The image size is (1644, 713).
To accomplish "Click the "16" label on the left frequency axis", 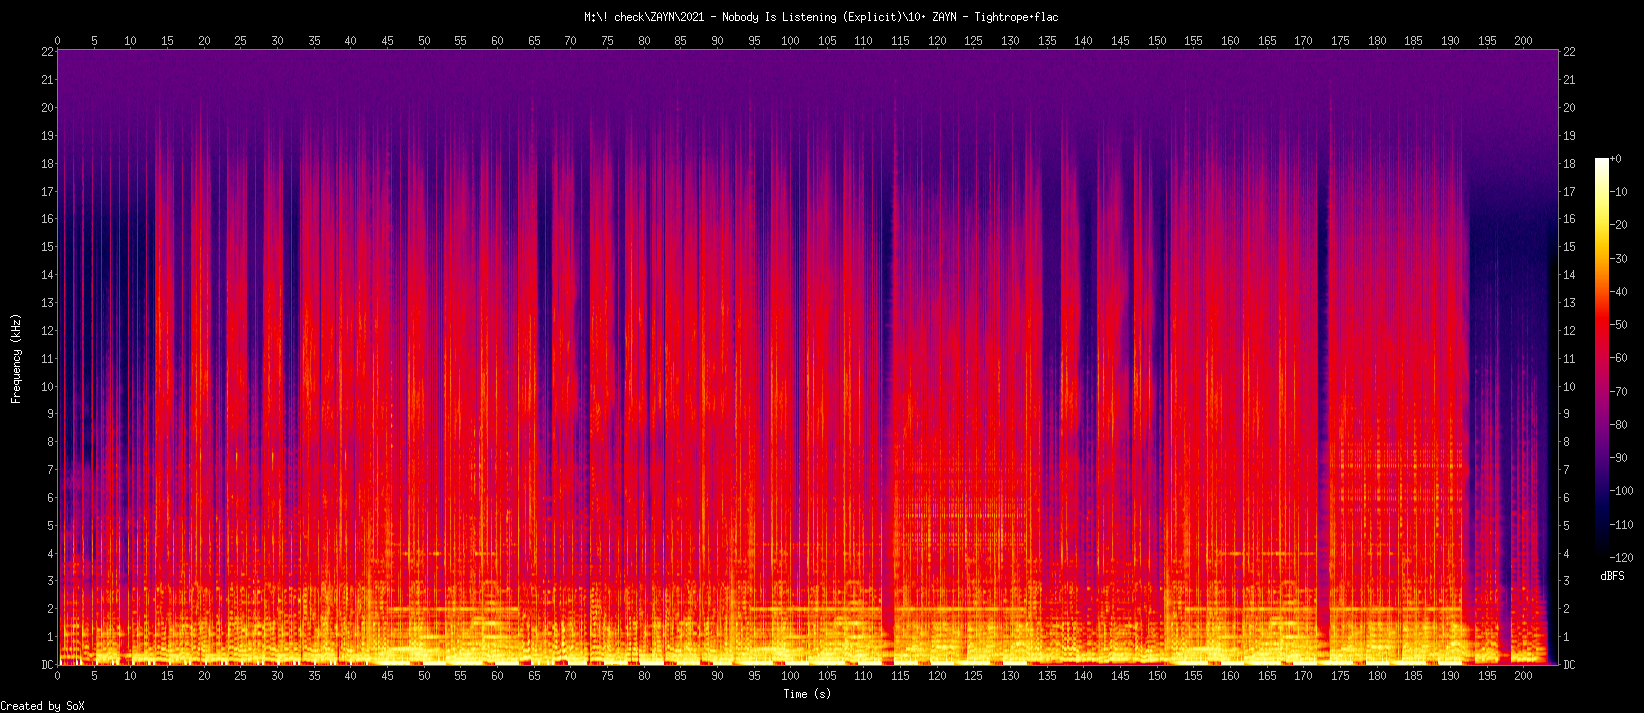I will click(x=47, y=219).
